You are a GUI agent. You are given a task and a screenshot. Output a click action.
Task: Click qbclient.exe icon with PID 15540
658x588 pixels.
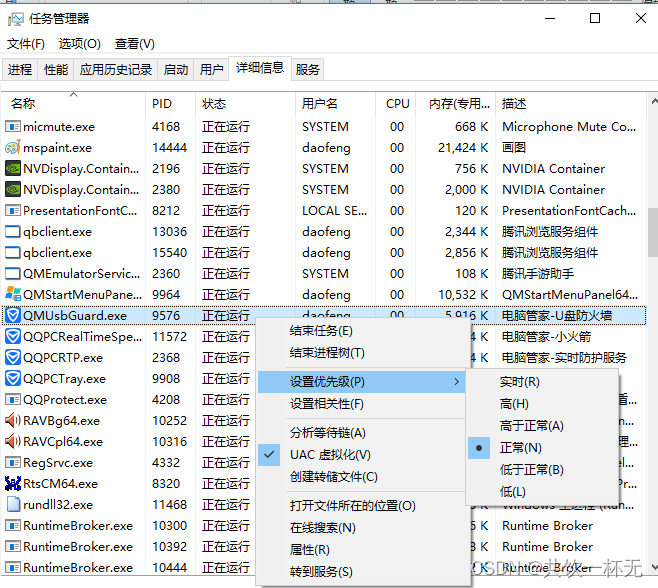click(13, 252)
